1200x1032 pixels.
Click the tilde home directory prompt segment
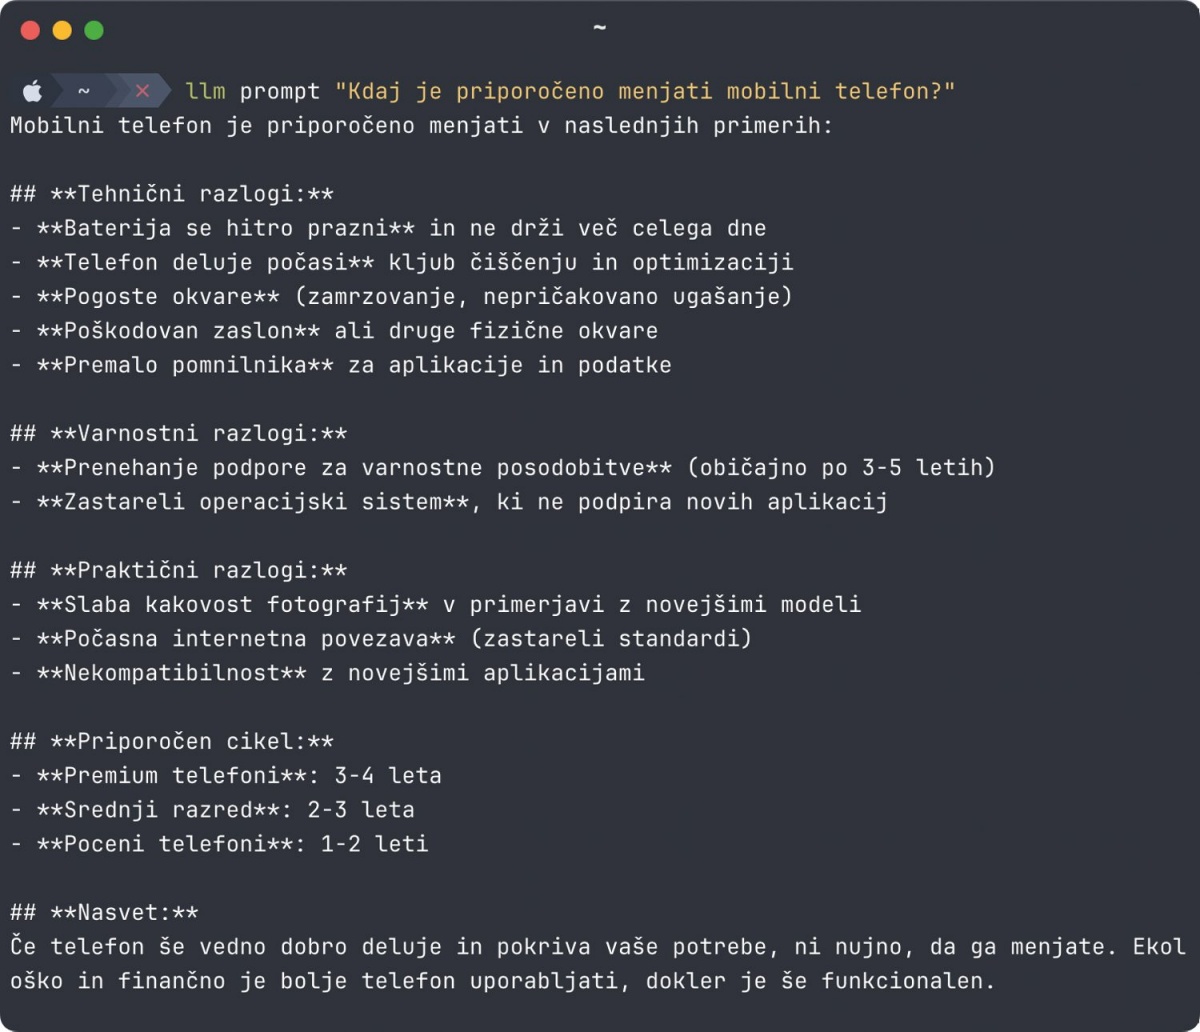(84, 92)
